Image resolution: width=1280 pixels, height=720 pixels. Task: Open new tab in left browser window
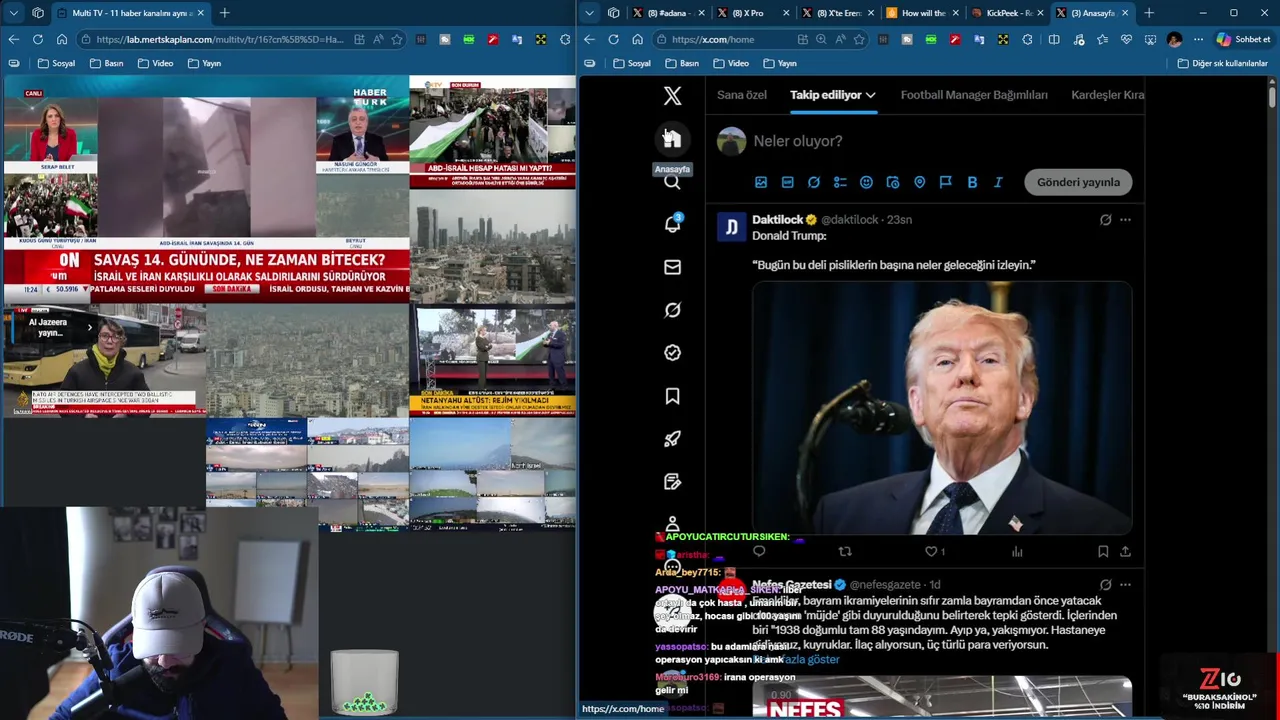coord(224,13)
